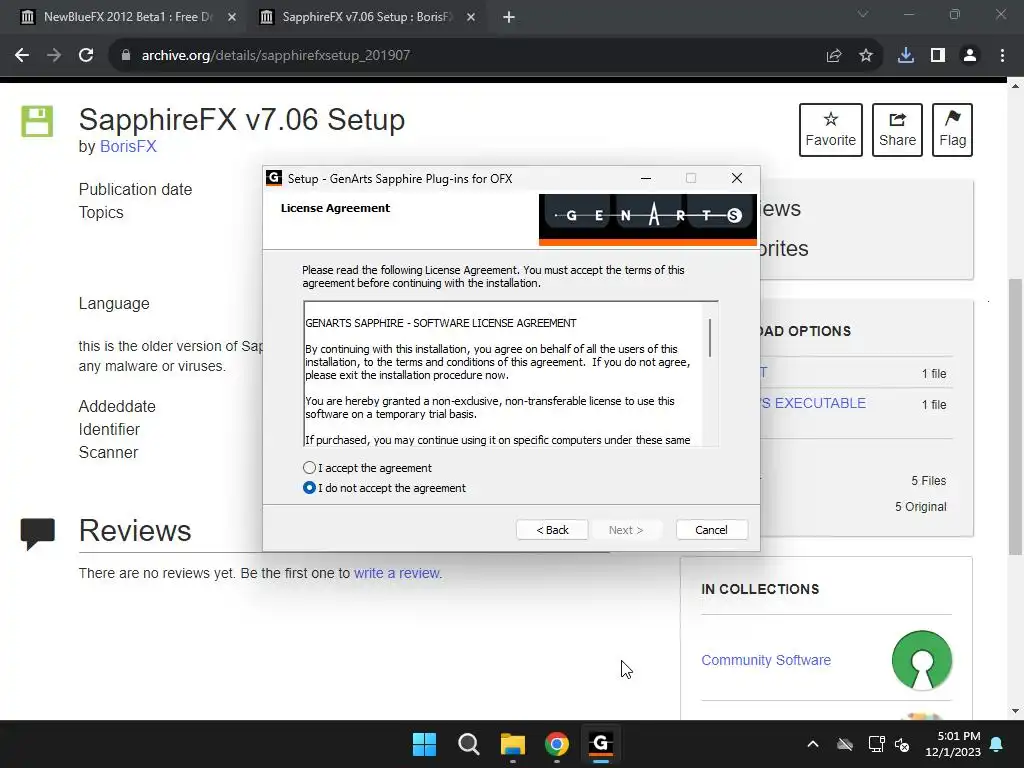Switch to NewBlueFX 2012 Beta1 tab
Viewport: 1024px width, 768px height.
(127, 17)
